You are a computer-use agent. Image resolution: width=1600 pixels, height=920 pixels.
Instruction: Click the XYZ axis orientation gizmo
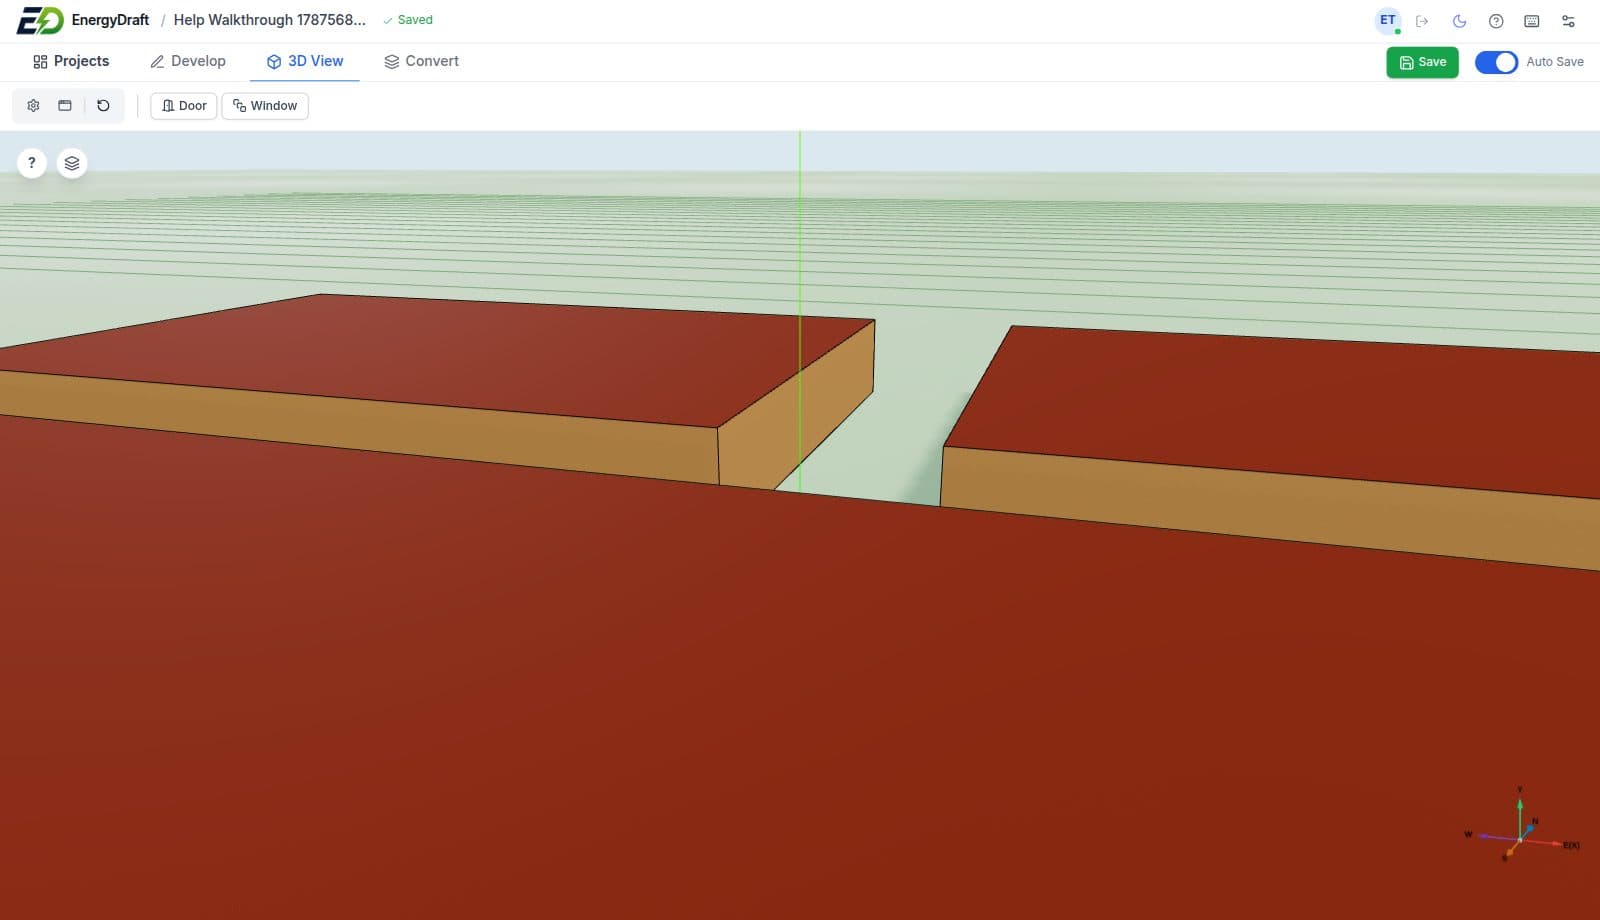[x=1521, y=828]
